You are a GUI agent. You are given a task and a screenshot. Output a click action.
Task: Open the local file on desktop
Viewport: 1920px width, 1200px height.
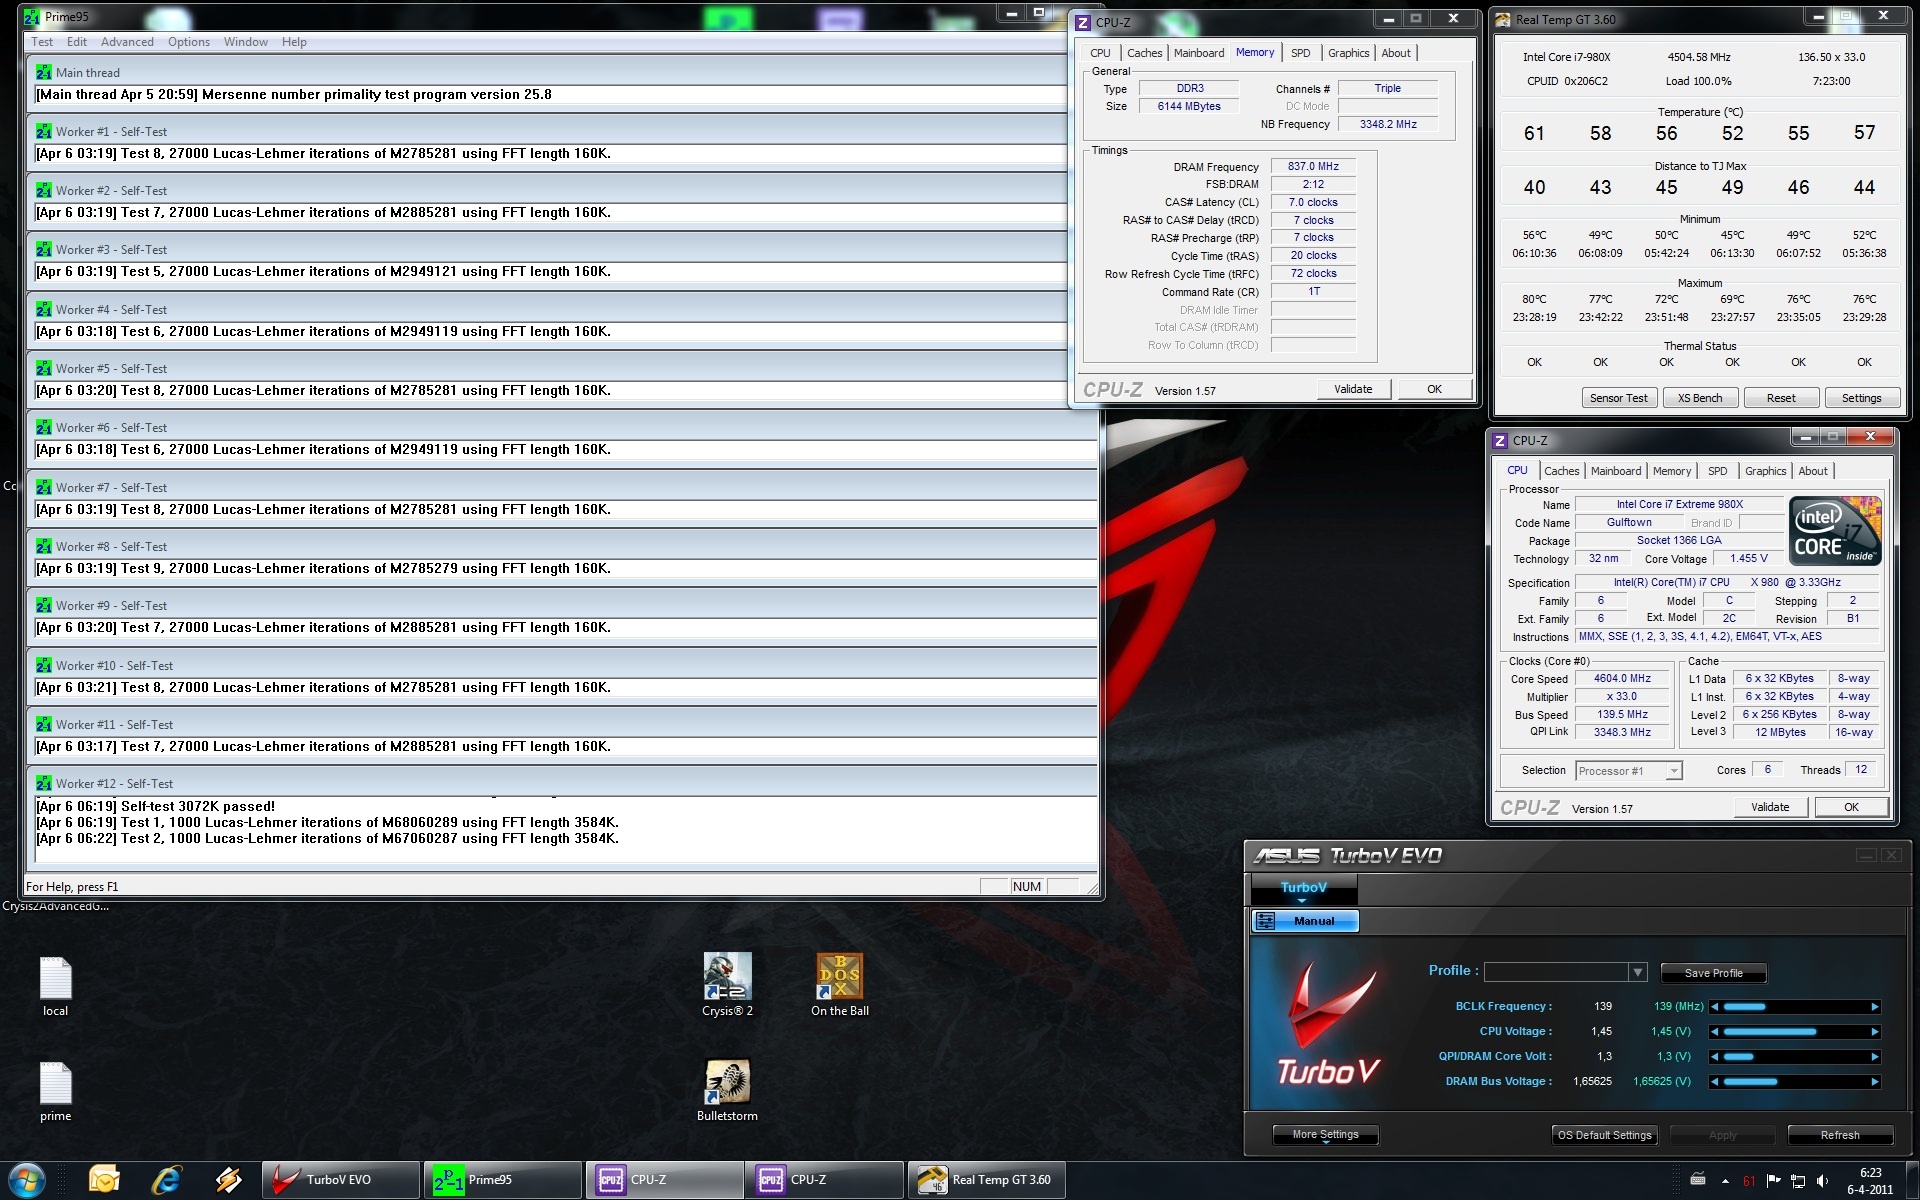[55, 980]
